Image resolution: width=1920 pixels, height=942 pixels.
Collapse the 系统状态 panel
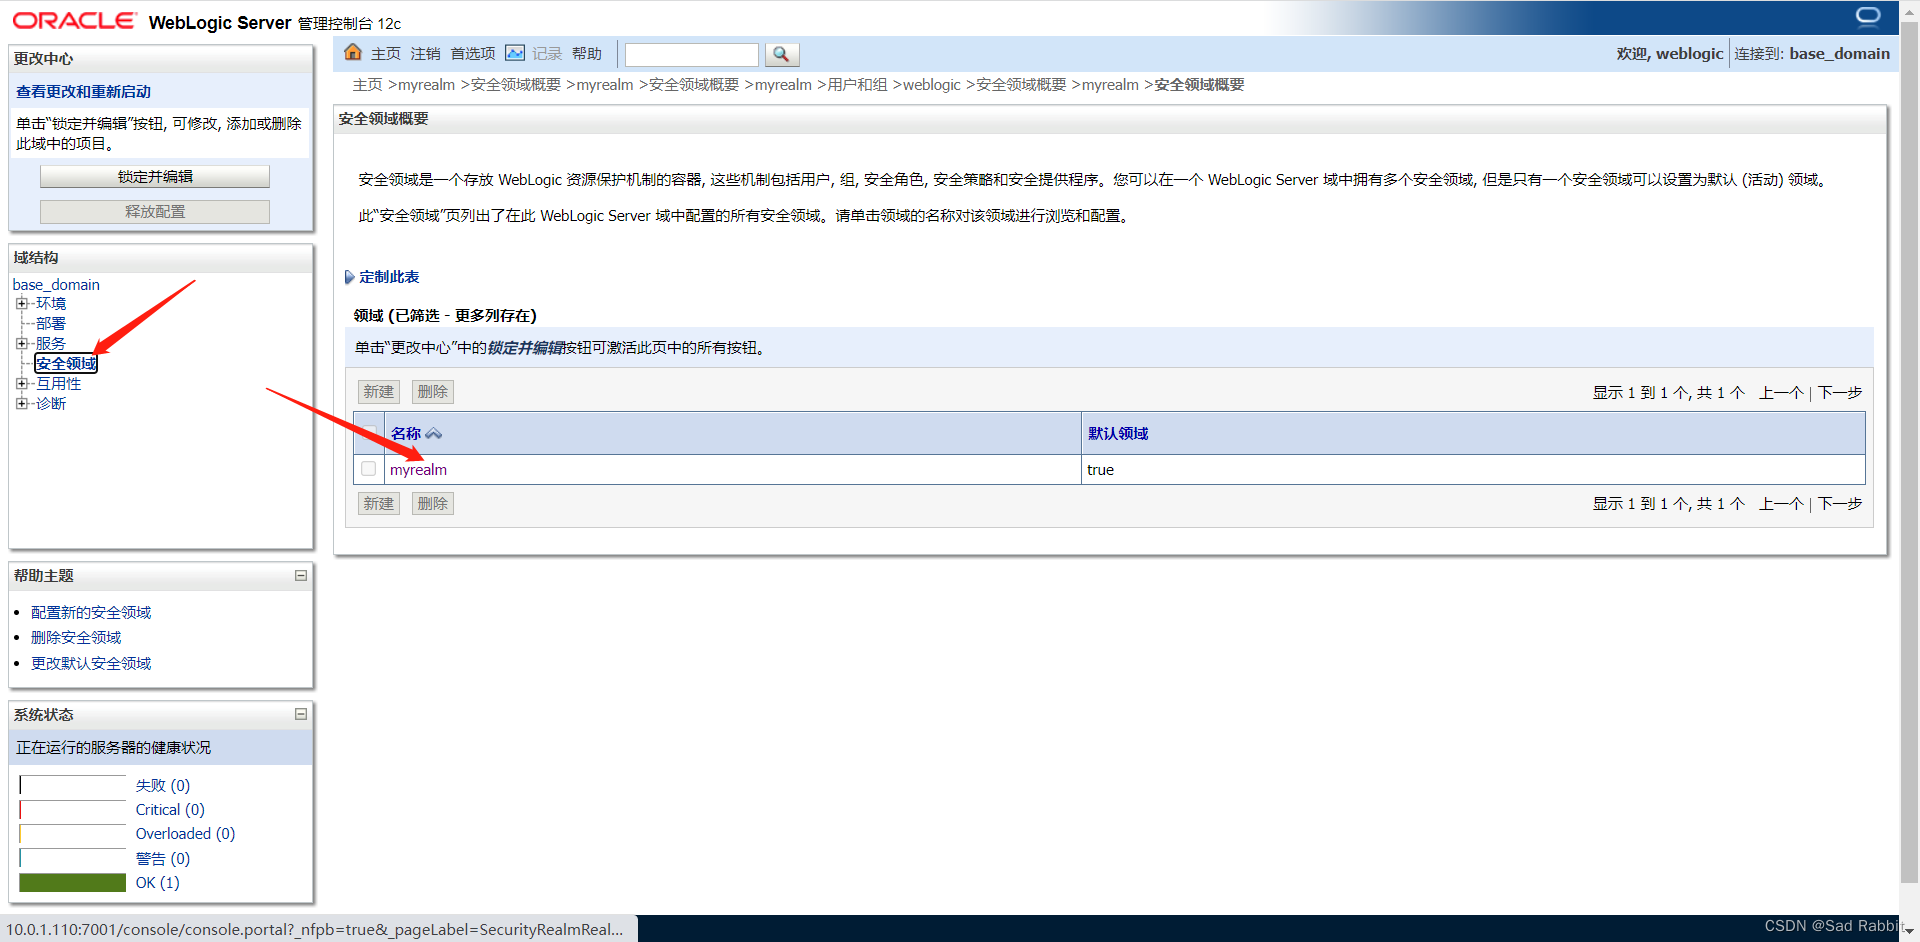tap(300, 714)
